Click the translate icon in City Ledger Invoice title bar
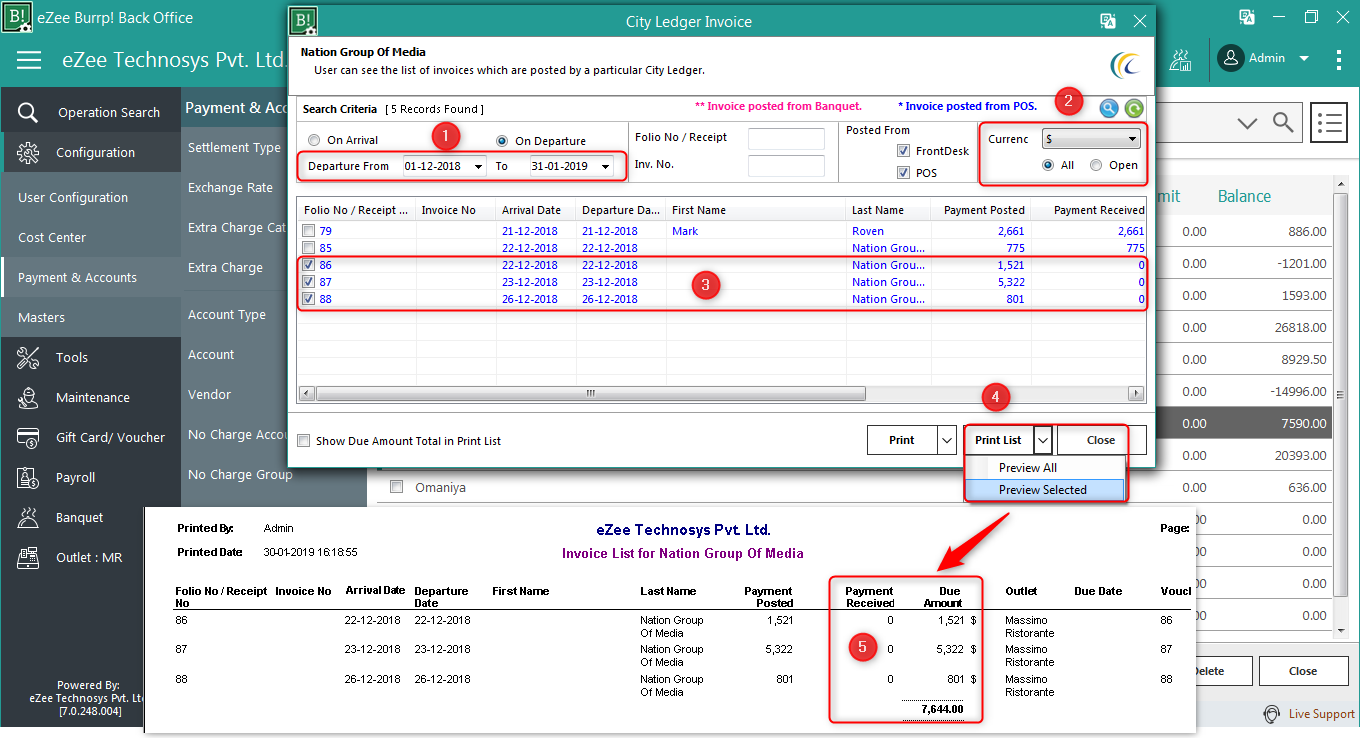The height and width of the screenshot is (738, 1360). click(1108, 21)
